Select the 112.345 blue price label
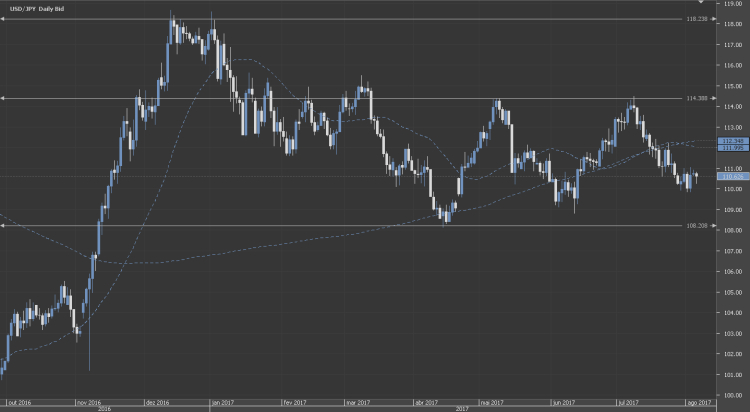The image size is (750, 412). pyautogui.click(x=733, y=141)
